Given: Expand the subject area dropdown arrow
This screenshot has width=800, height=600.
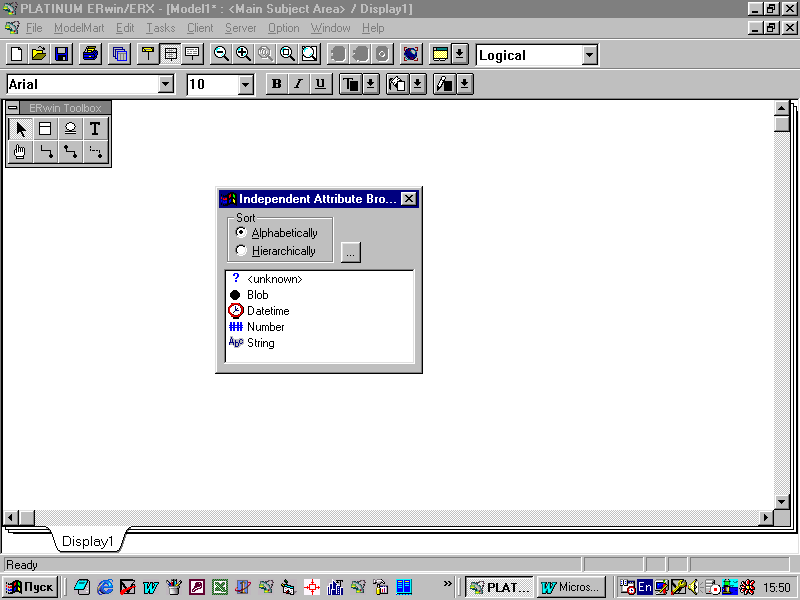Looking at the screenshot, I should click(x=460, y=54).
